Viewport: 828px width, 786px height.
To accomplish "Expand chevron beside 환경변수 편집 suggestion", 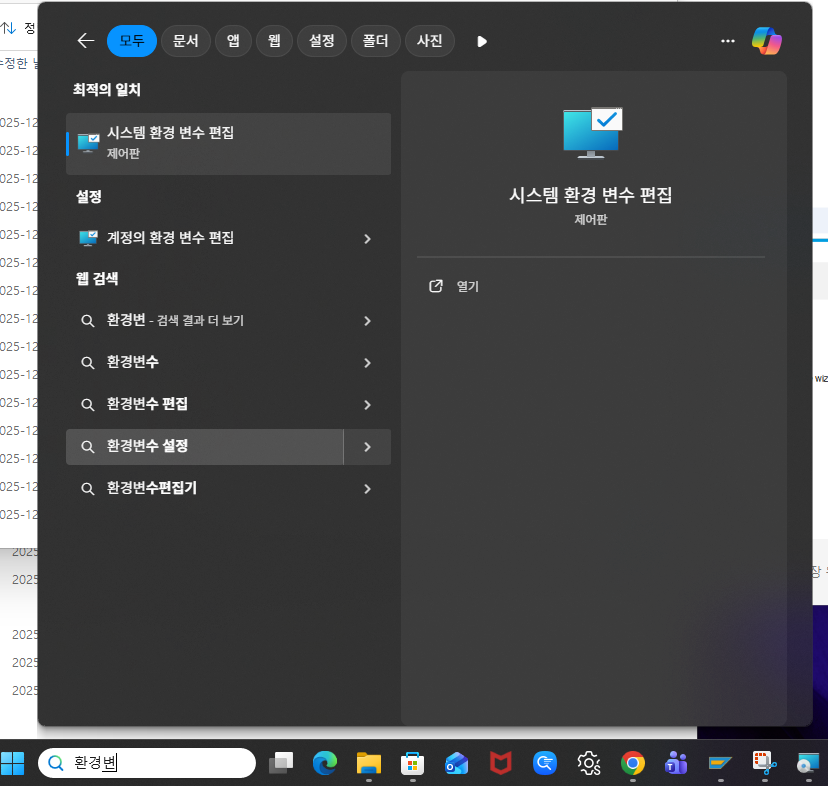I will click(368, 405).
